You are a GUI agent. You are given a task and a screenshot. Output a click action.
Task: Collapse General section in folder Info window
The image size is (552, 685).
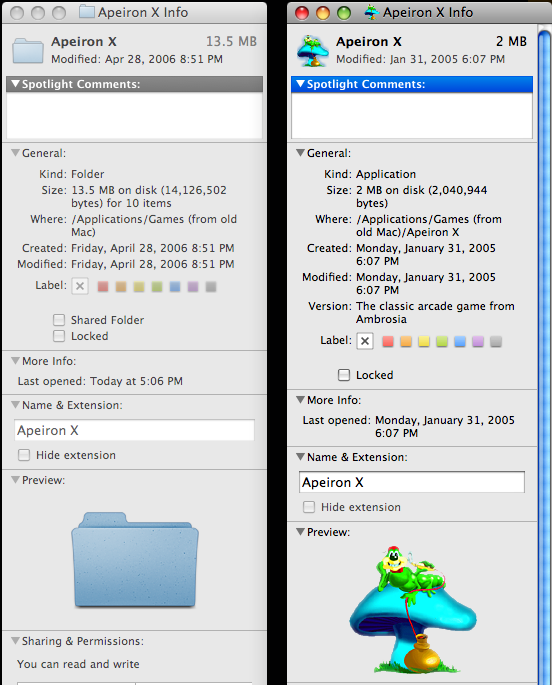click(15, 153)
